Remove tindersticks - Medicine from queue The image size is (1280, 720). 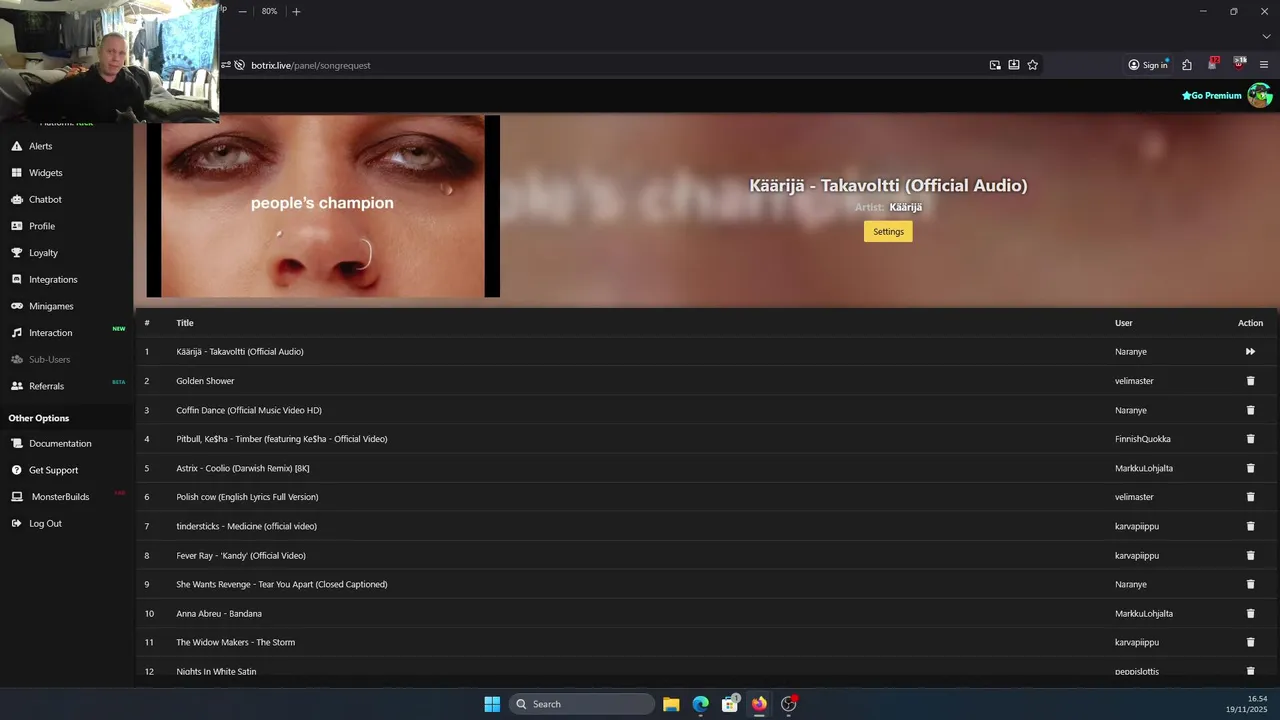click(1250, 526)
